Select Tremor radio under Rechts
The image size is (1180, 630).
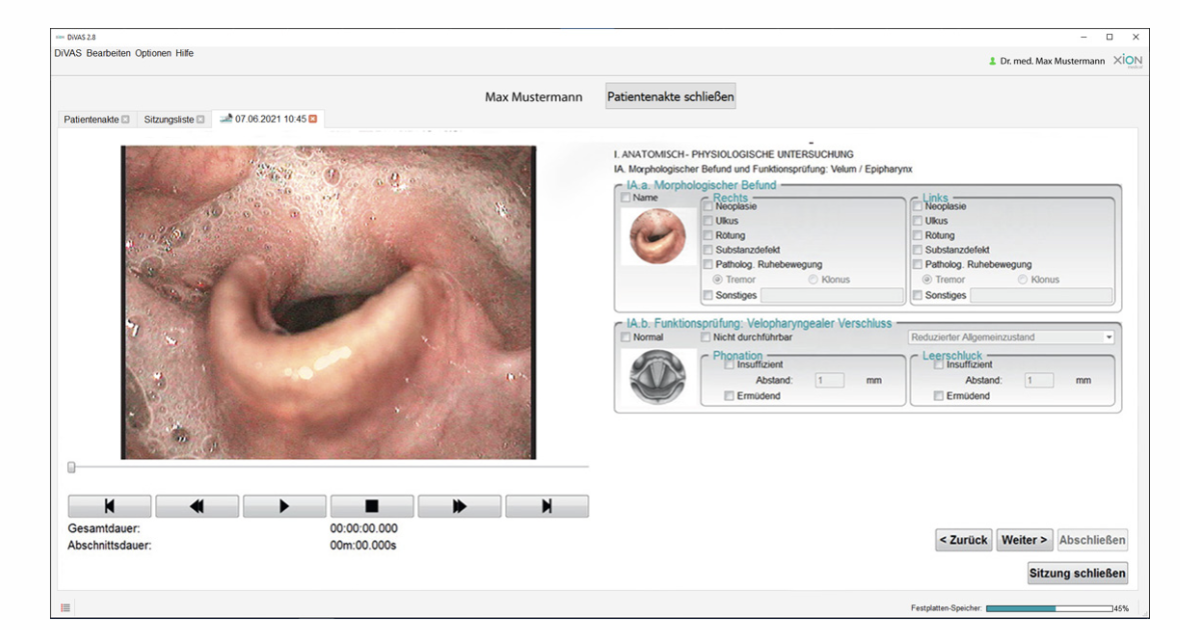(x=718, y=280)
